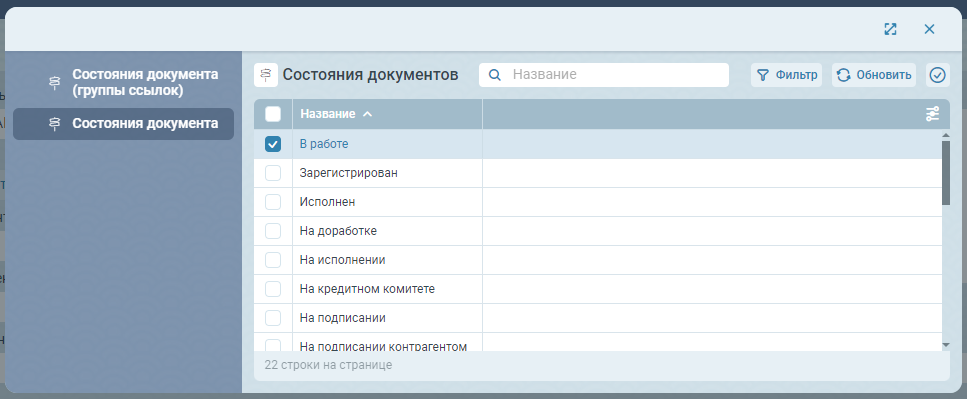Click signpost icon of Состояния документа (группы ссылок)
The height and width of the screenshot is (399, 967).
tap(55, 83)
